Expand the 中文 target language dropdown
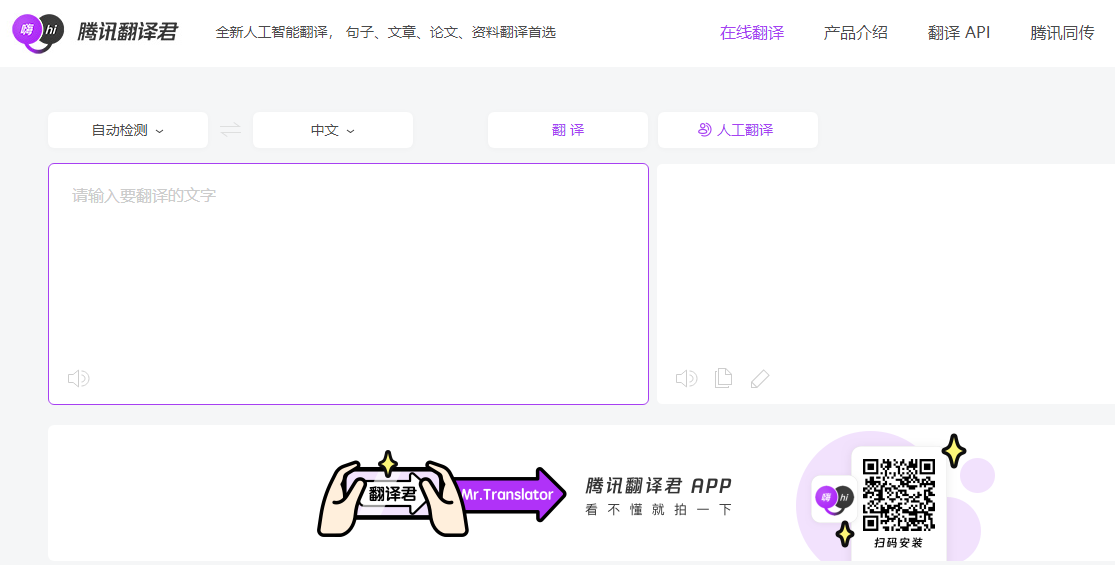The width and height of the screenshot is (1115, 565). [x=333, y=130]
